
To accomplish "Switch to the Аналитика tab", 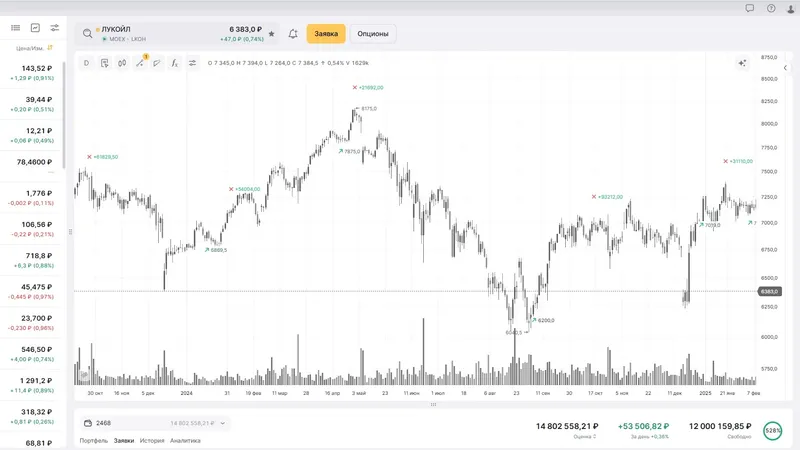I will [185, 440].
